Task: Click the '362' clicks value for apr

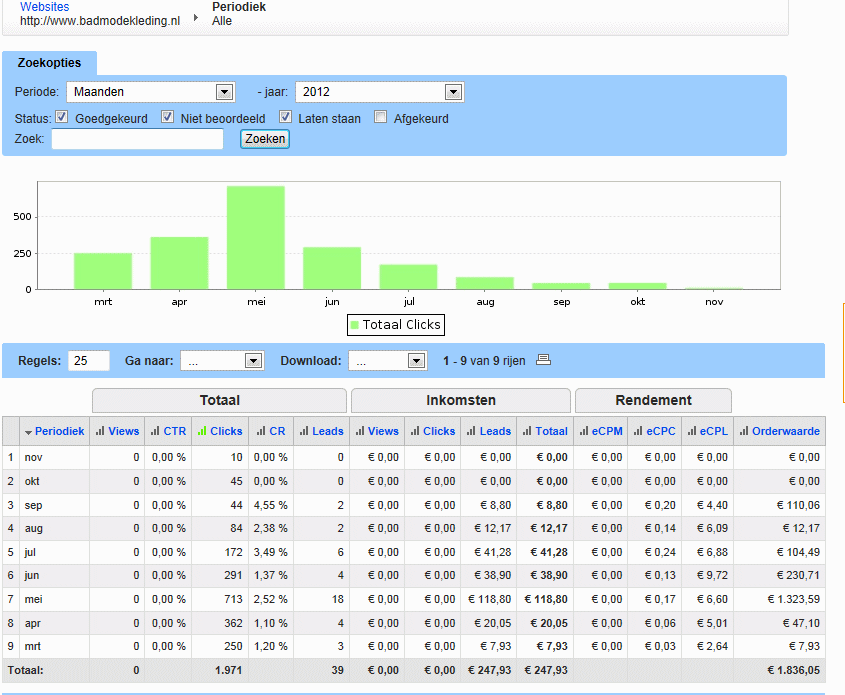Action: tap(233, 623)
